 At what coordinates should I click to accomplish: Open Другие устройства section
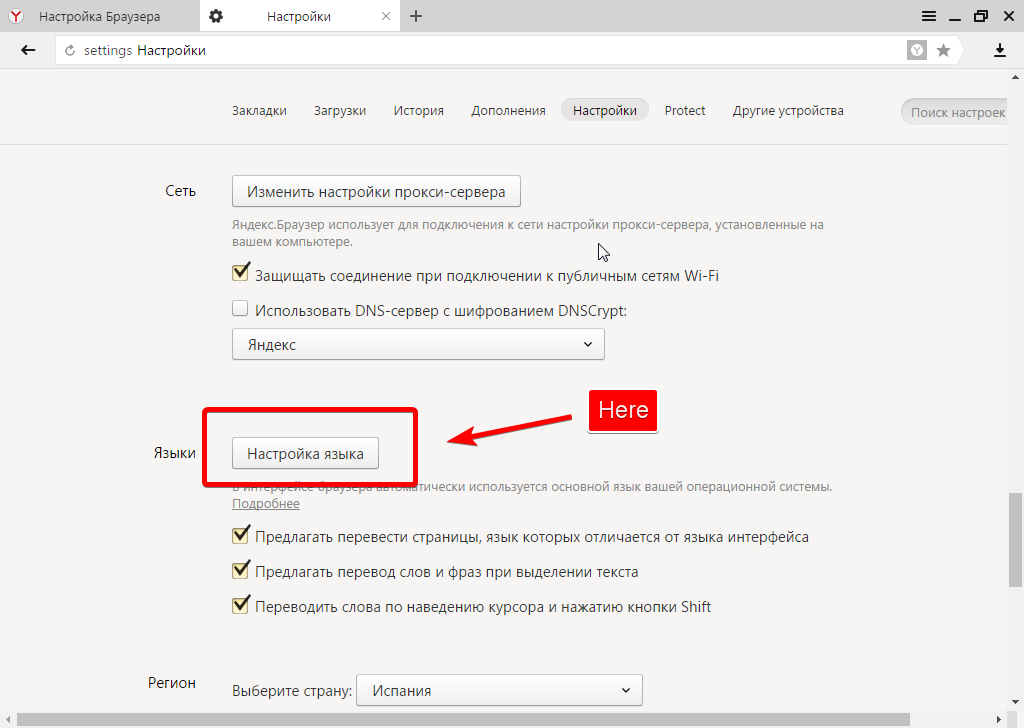click(788, 110)
